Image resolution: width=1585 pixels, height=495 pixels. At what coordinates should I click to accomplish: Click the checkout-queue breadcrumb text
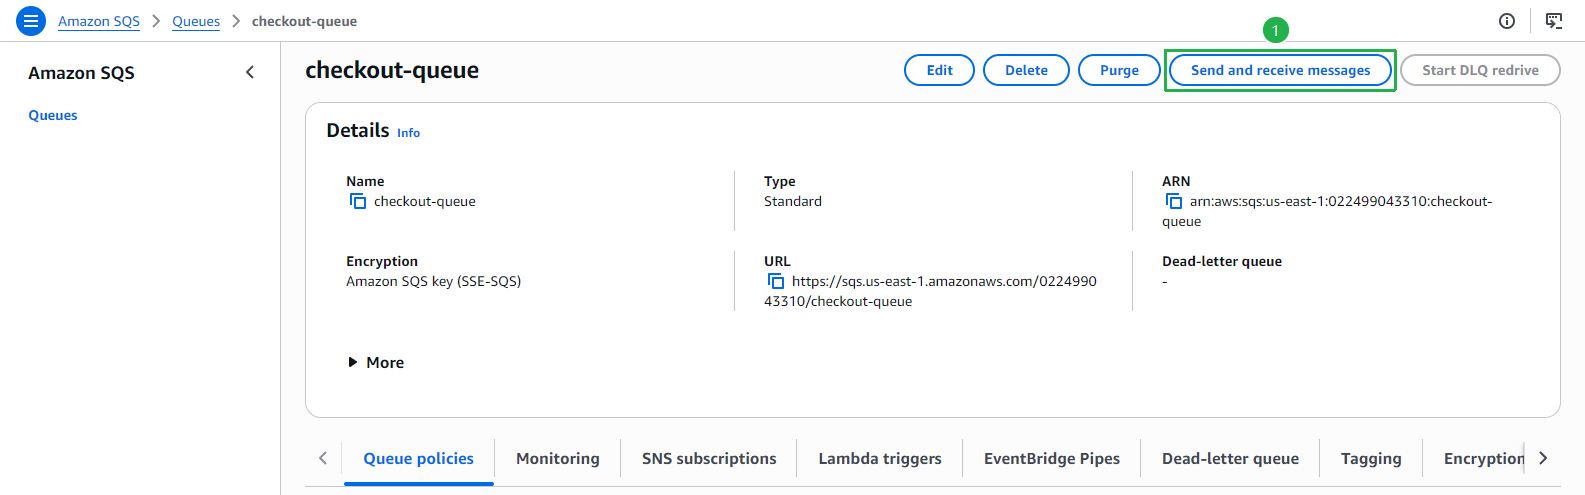point(304,21)
